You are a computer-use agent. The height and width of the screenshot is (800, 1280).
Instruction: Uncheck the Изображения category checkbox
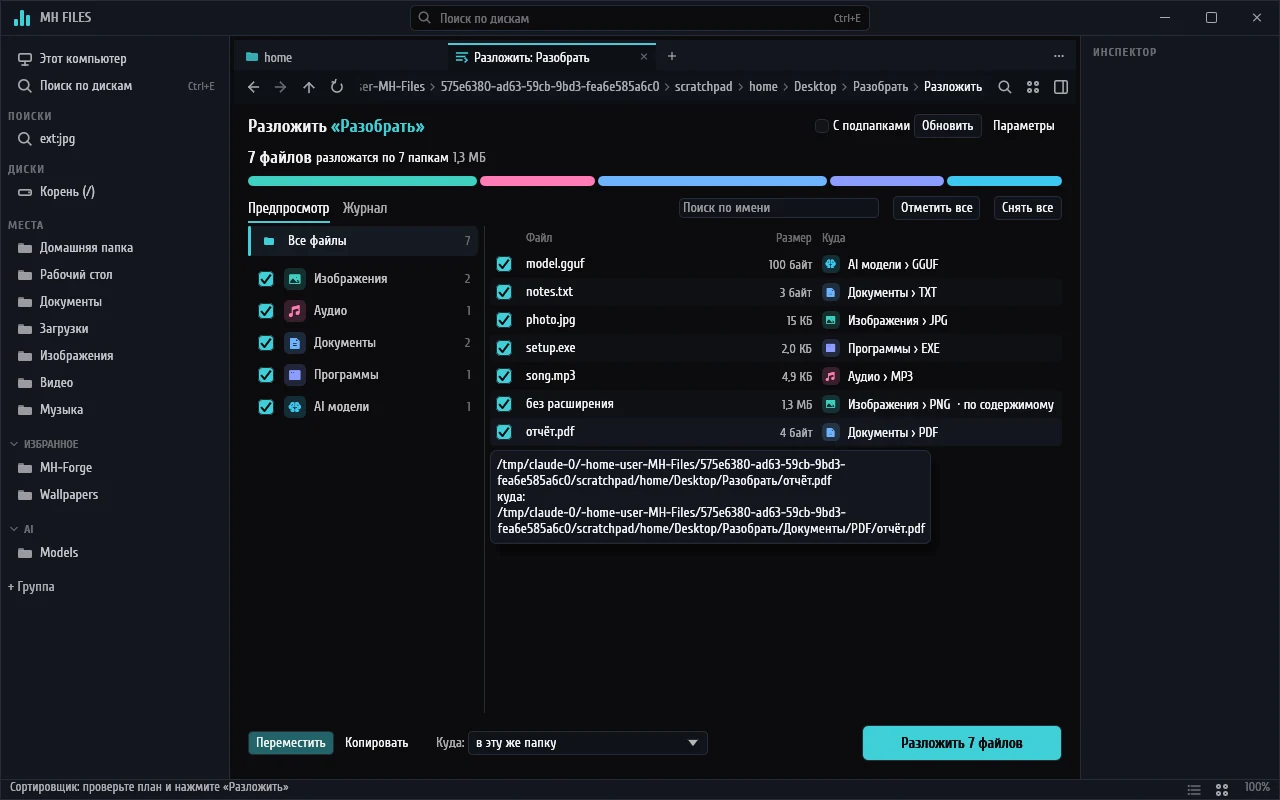[x=266, y=279]
